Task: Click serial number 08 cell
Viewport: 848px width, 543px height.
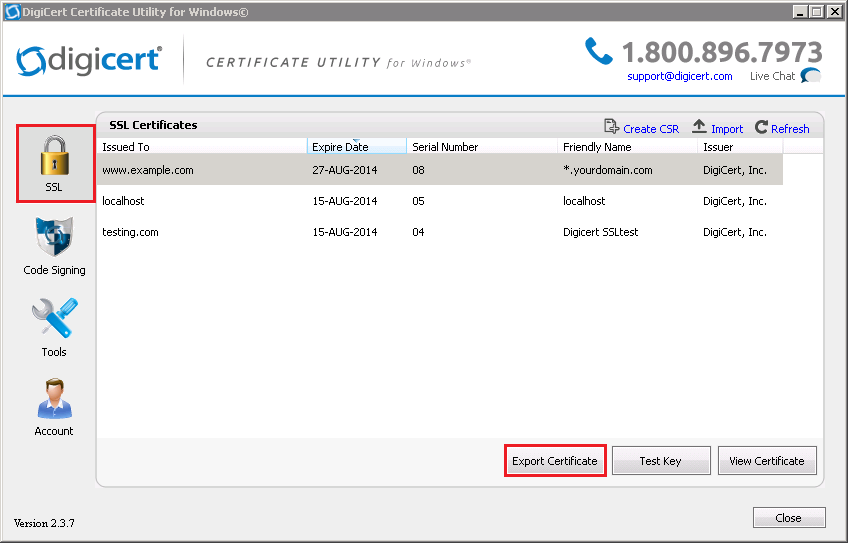Action: click(x=418, y=170)
